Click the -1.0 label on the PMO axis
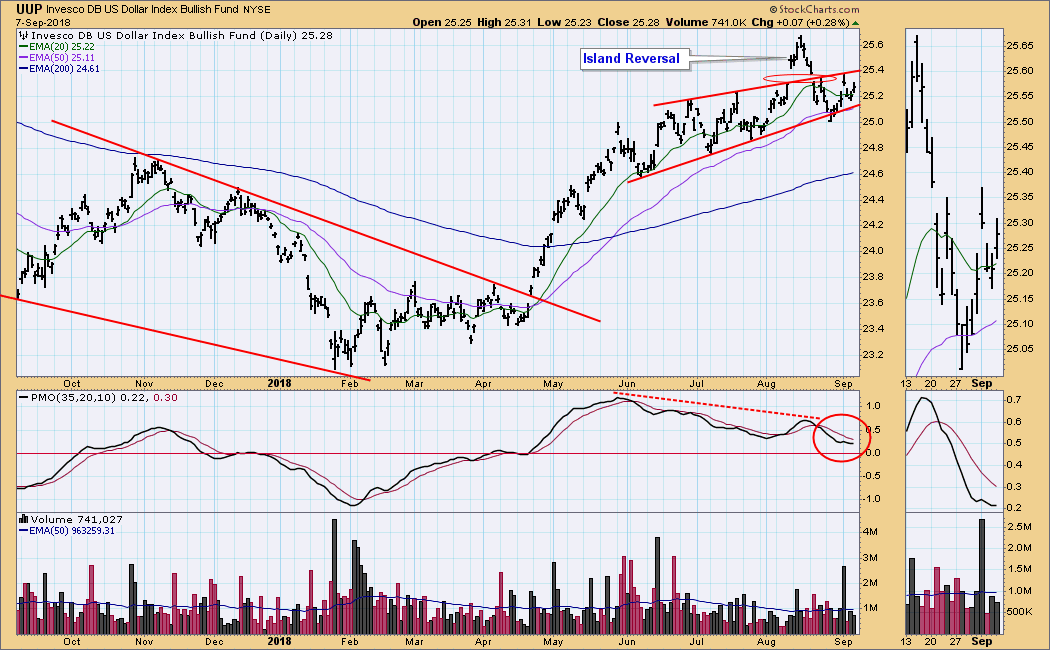Viewport: 1050px width, 650px height. tap(872, 499)
